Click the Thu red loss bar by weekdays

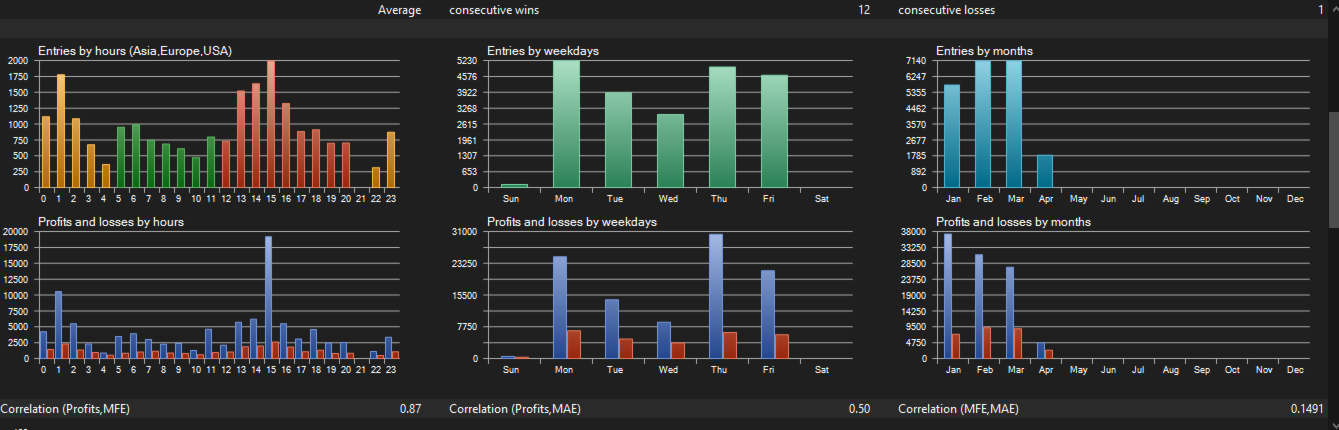(x=730, y=345)
